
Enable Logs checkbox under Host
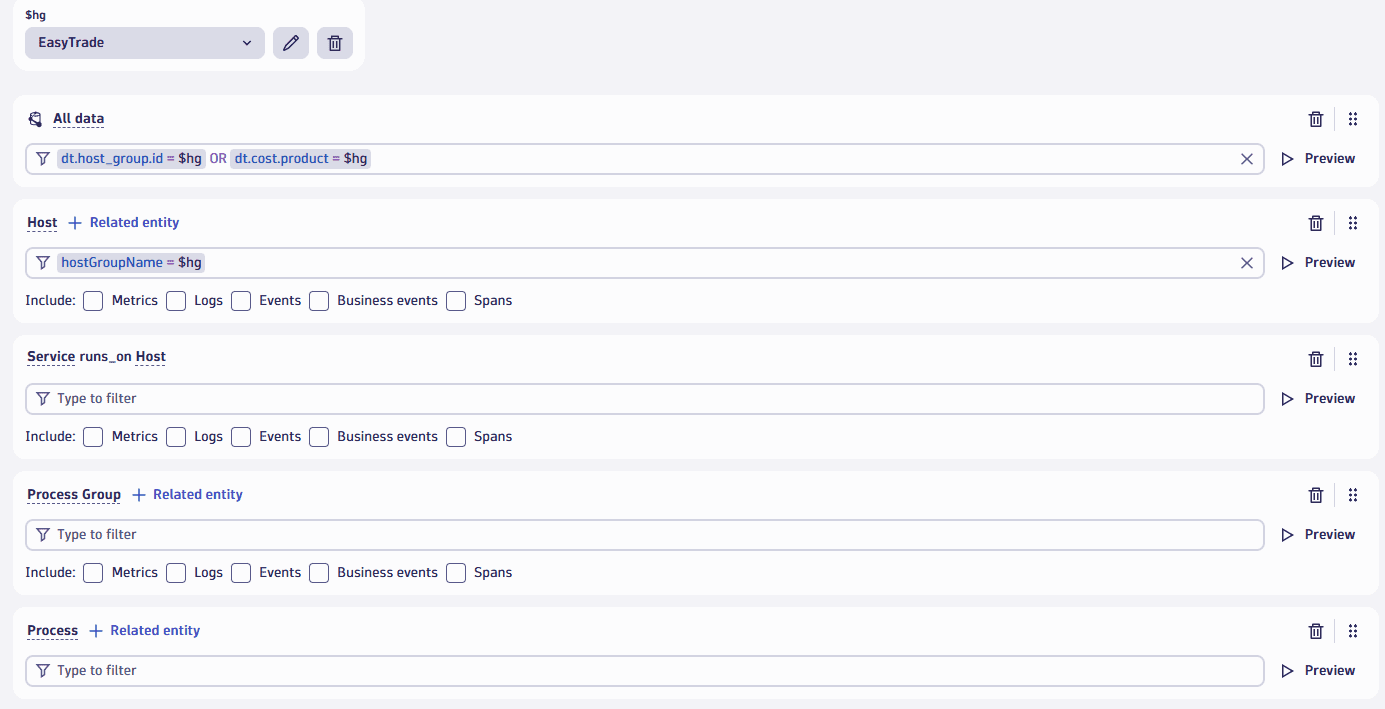(176, 301)
